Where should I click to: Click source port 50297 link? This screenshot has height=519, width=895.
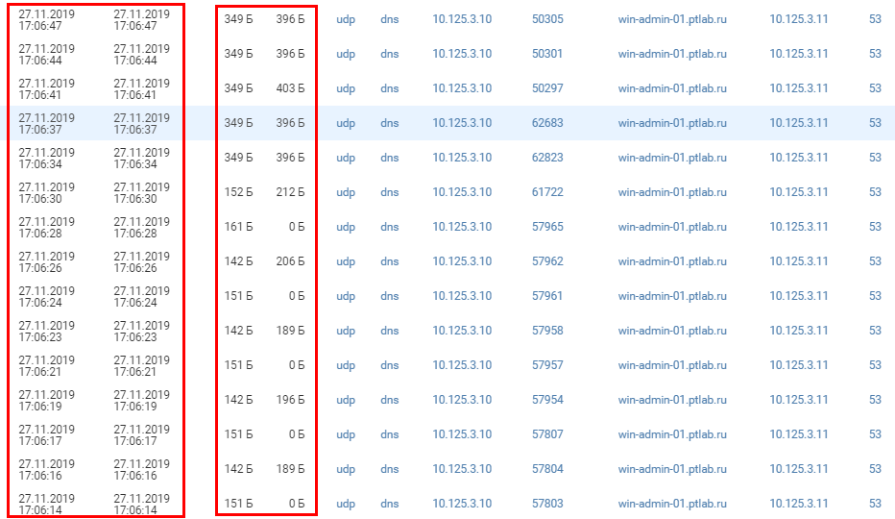547,88
